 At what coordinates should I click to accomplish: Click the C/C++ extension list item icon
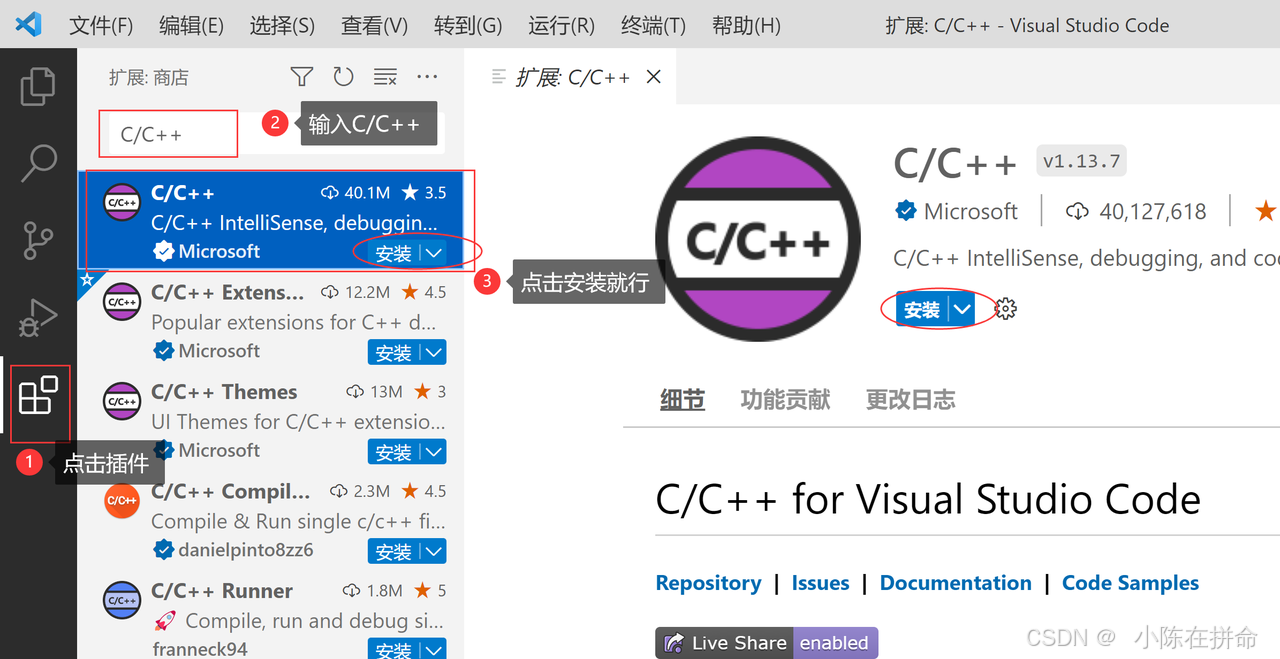point(122,202)
